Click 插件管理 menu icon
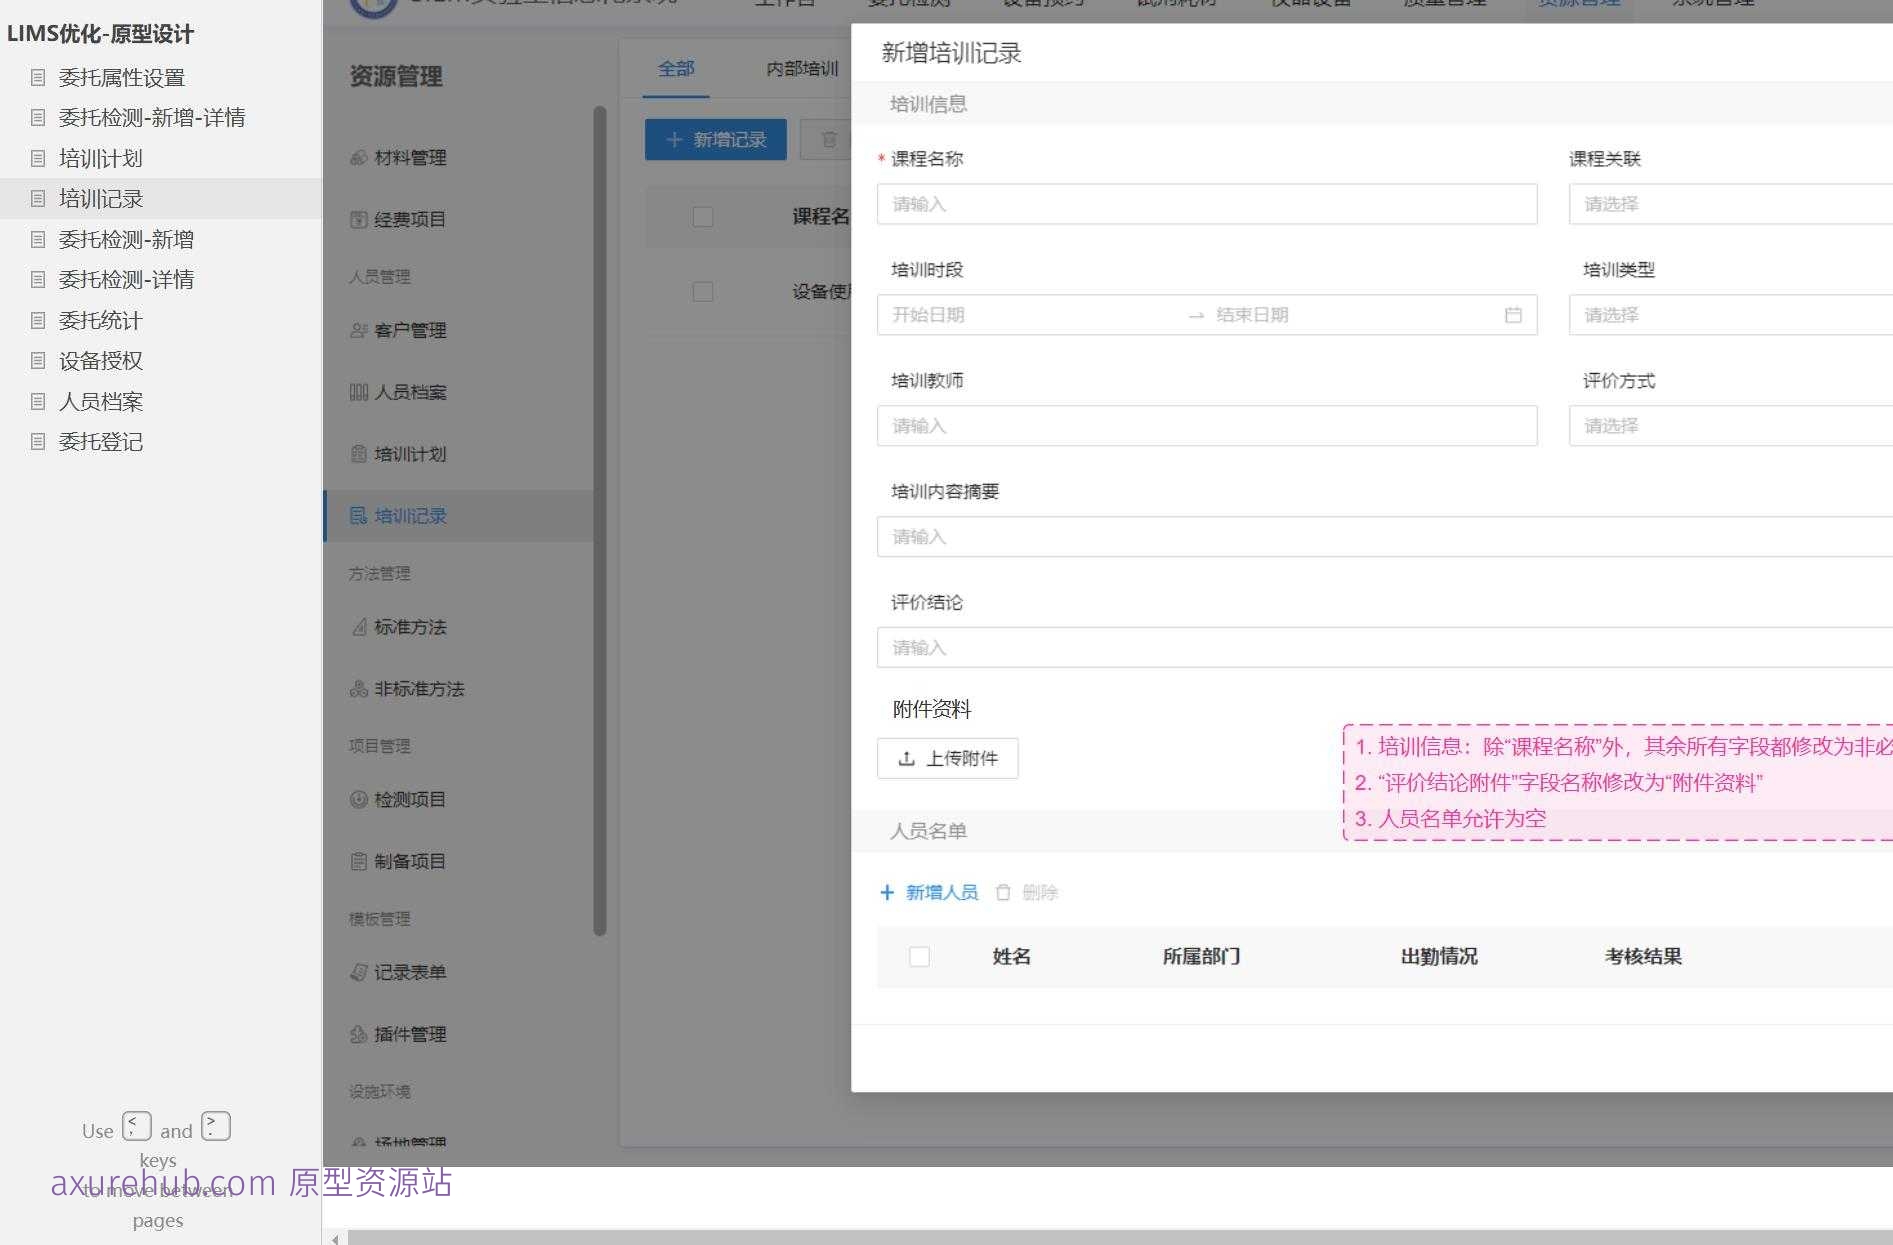The height and width of the screenshot is (1245, 1893). click(358, 1034)
